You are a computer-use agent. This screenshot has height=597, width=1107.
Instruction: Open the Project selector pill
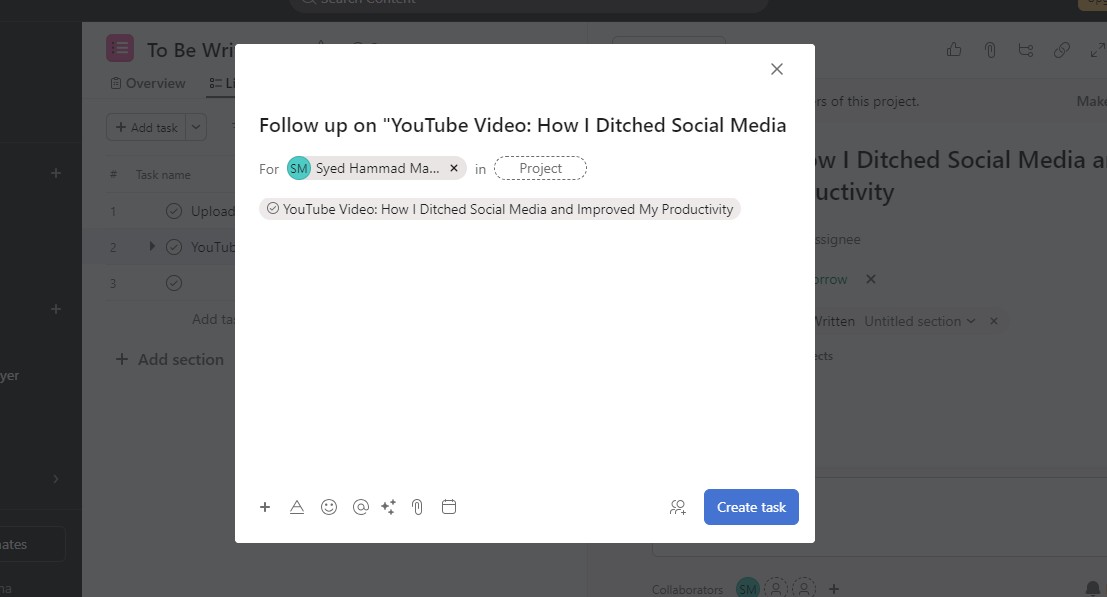[540, 168]
